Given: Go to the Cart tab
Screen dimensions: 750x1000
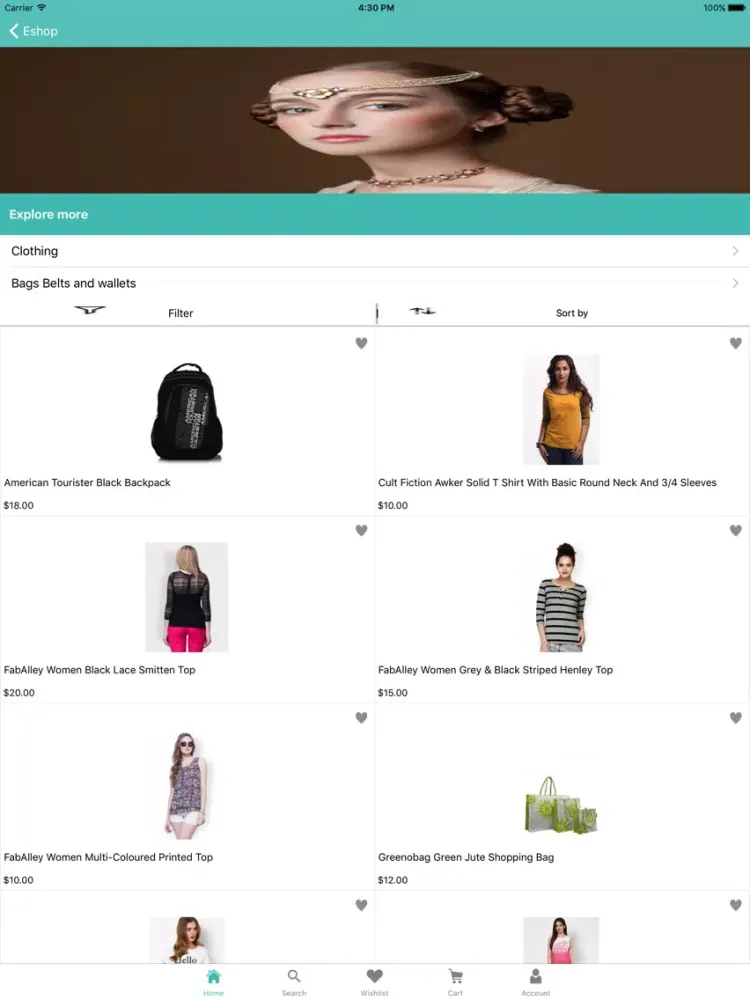Looking at the screenshot, I should point(455,982).
